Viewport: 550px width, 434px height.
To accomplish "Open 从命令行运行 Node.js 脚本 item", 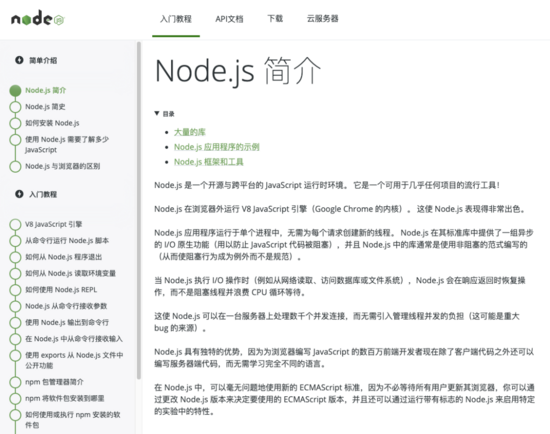I will (67, 240).
